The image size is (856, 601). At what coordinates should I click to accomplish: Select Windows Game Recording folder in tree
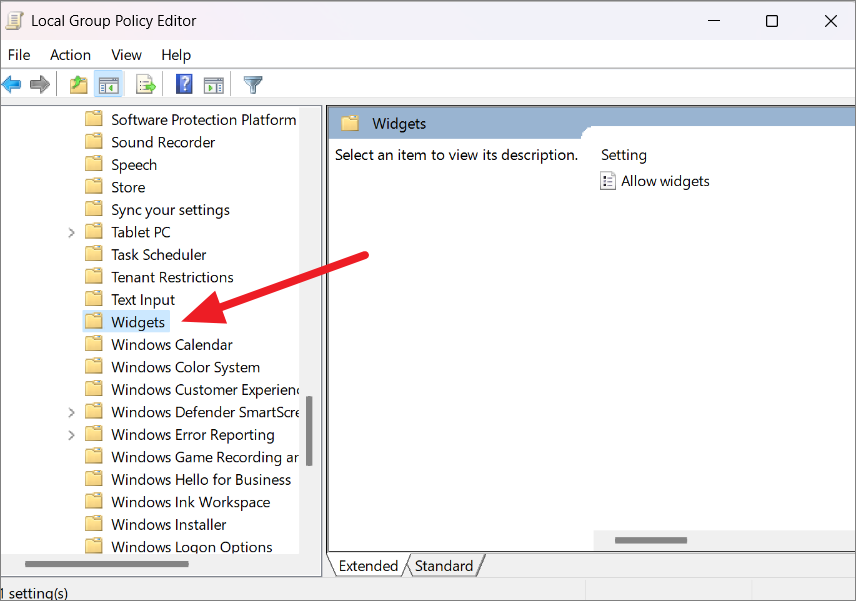[x=205, y=457]
